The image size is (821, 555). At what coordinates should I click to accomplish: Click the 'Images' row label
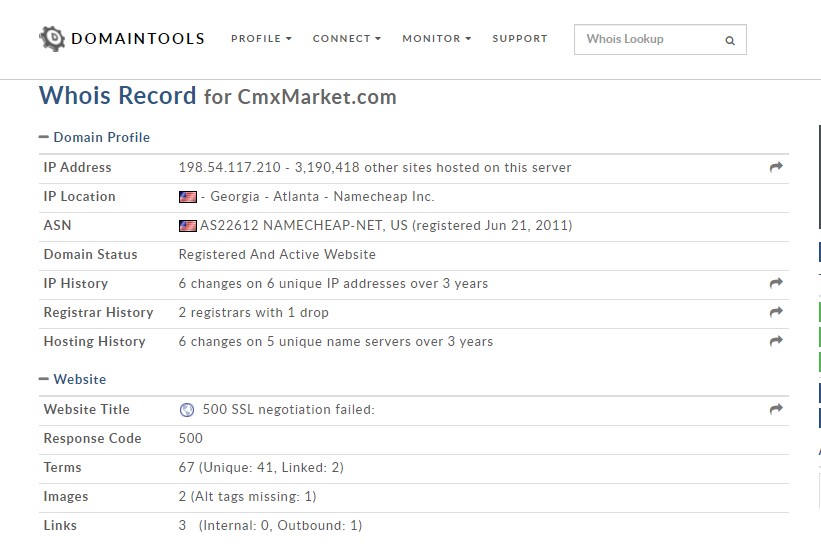coord(66,496)
